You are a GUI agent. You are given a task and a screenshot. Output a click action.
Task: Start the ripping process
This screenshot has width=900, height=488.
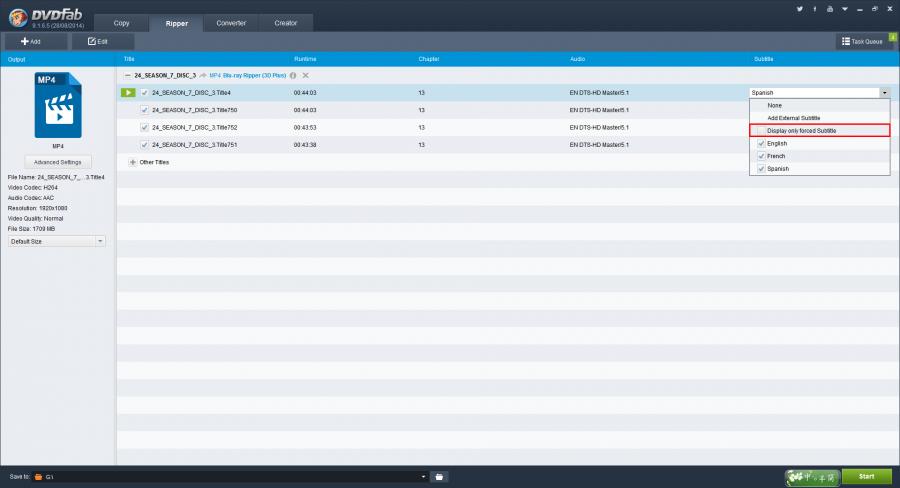coord(867,477)
